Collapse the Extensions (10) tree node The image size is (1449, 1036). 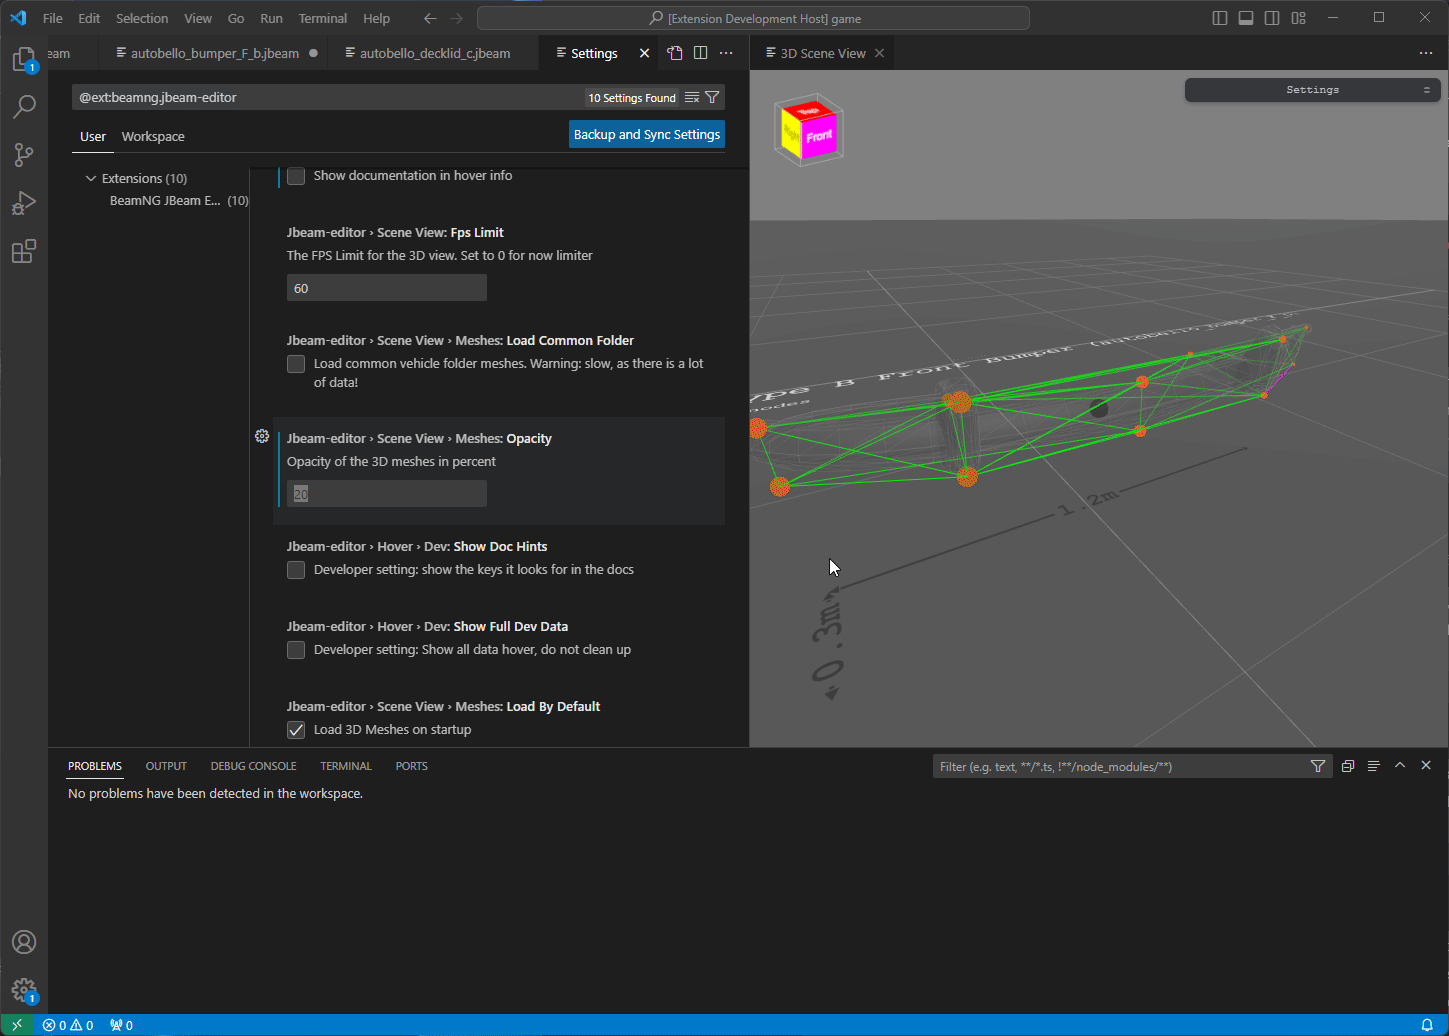click(x=91, y=178)
